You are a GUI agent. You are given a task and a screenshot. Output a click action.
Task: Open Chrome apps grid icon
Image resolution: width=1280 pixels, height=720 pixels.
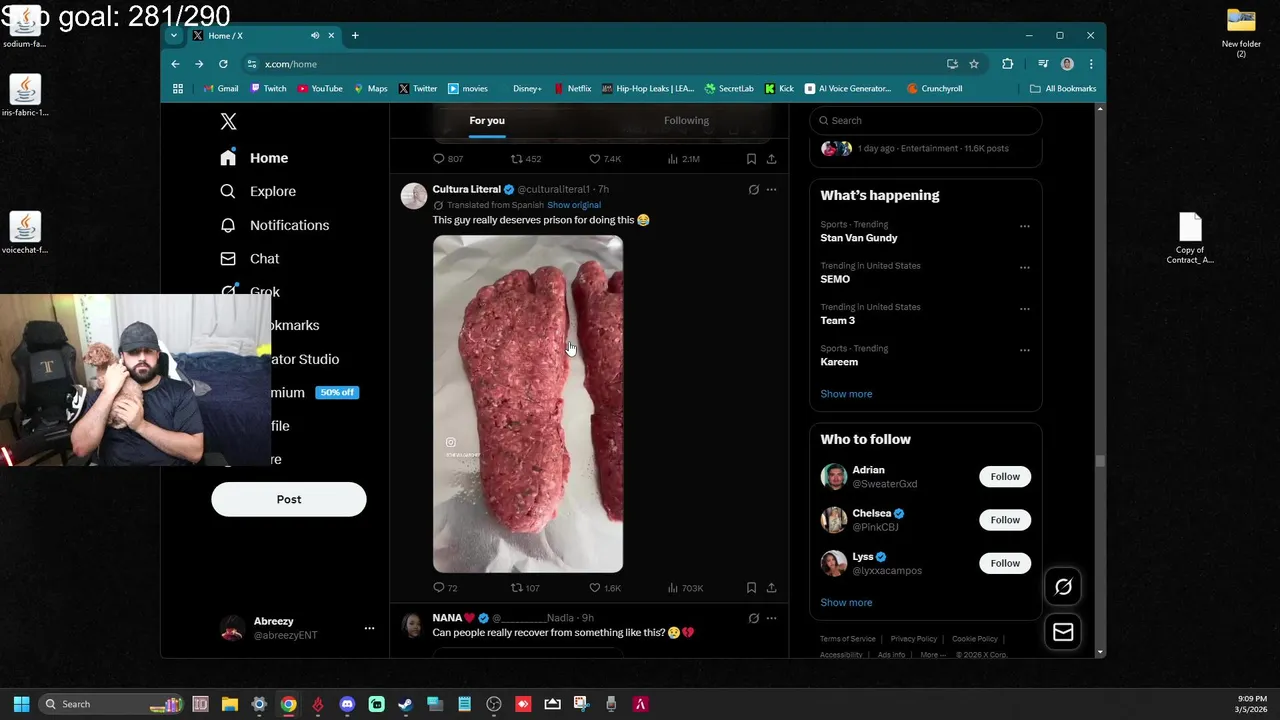pos(178,88)
